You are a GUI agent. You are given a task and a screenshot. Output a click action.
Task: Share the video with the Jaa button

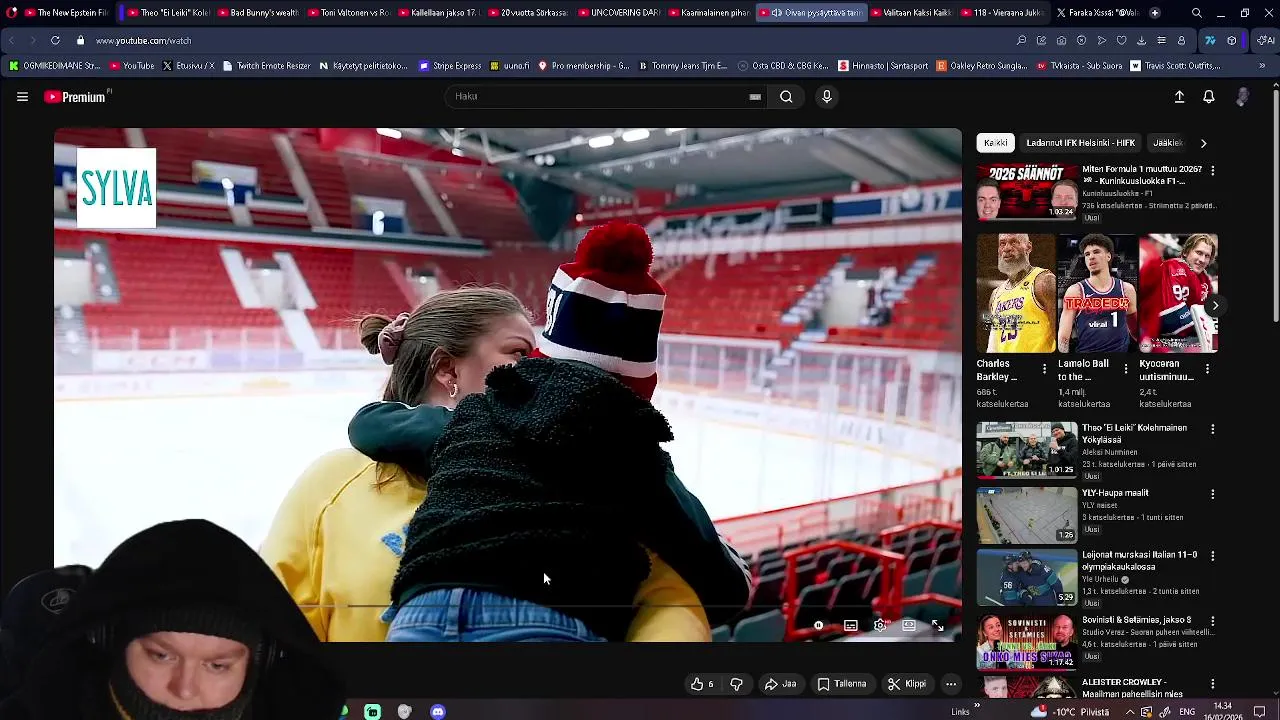781,684
